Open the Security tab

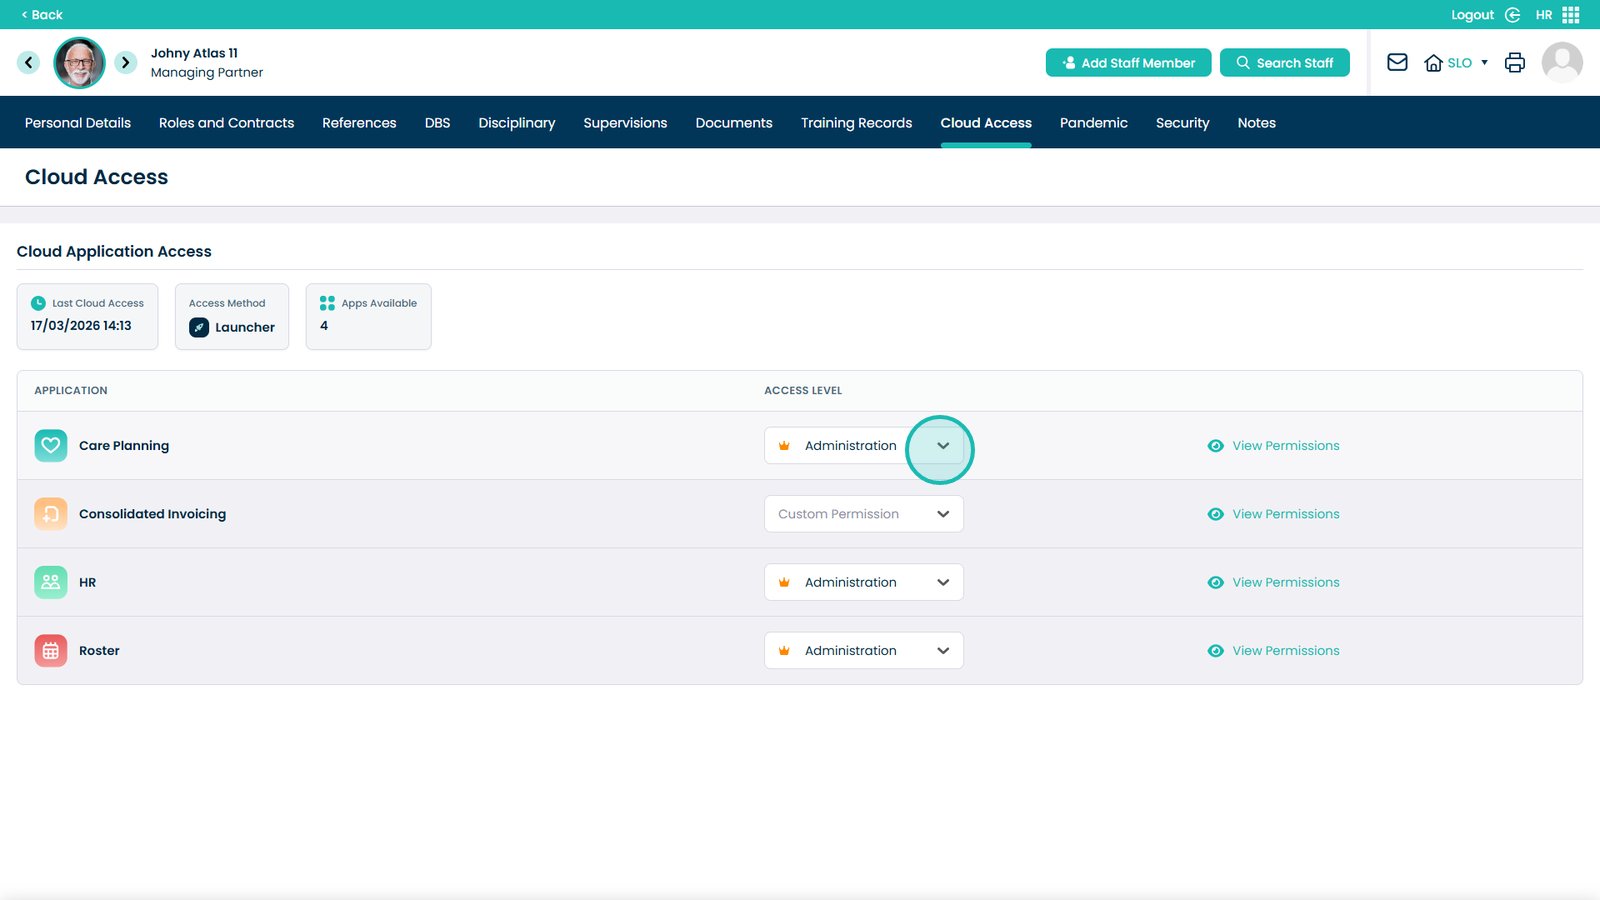click(x=1182, y=123)
